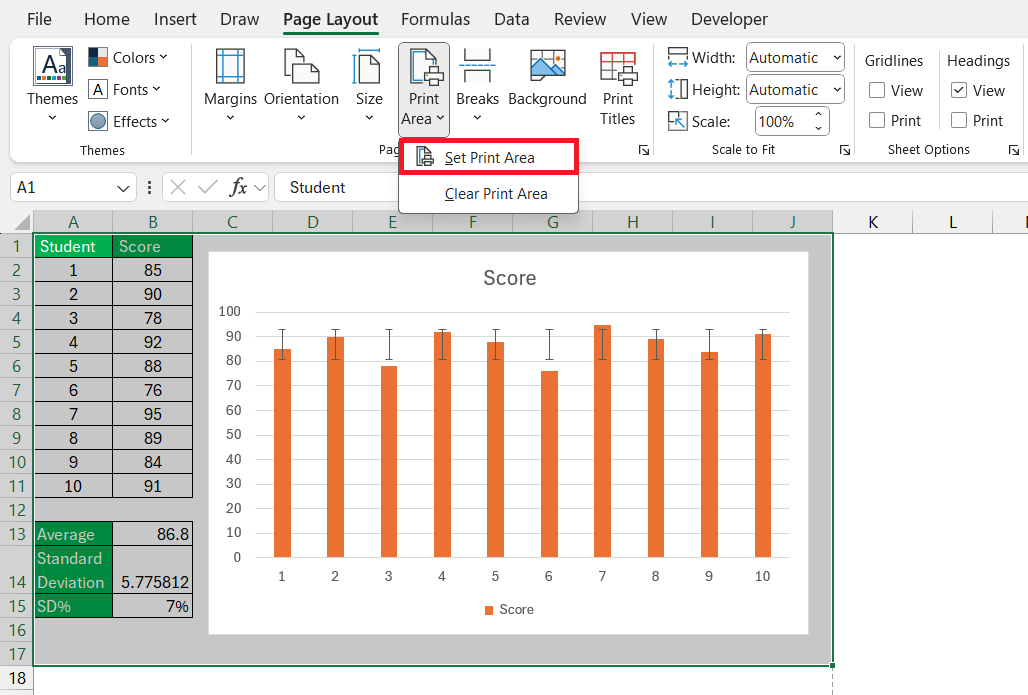The width and height of the screenshot is (1028, 695).
Task: Click the Scale percentage icon
Action: tap(677, 121)
